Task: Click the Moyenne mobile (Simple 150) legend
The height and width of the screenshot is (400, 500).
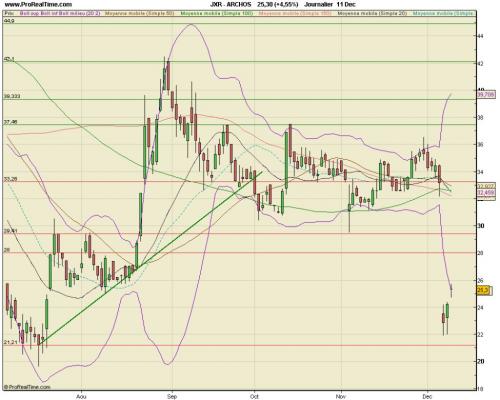Action: [x=295, y=14]
